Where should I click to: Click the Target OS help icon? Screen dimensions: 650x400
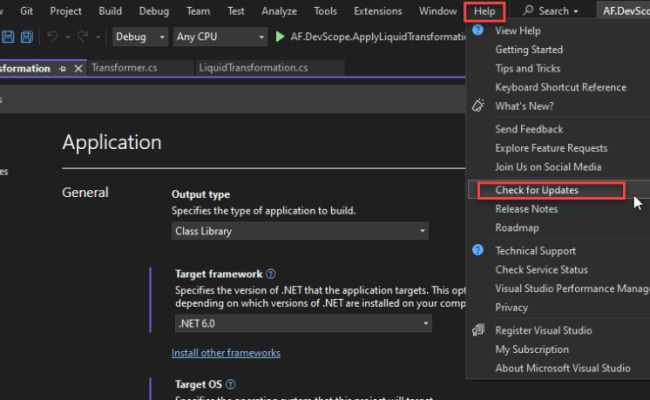230,385
